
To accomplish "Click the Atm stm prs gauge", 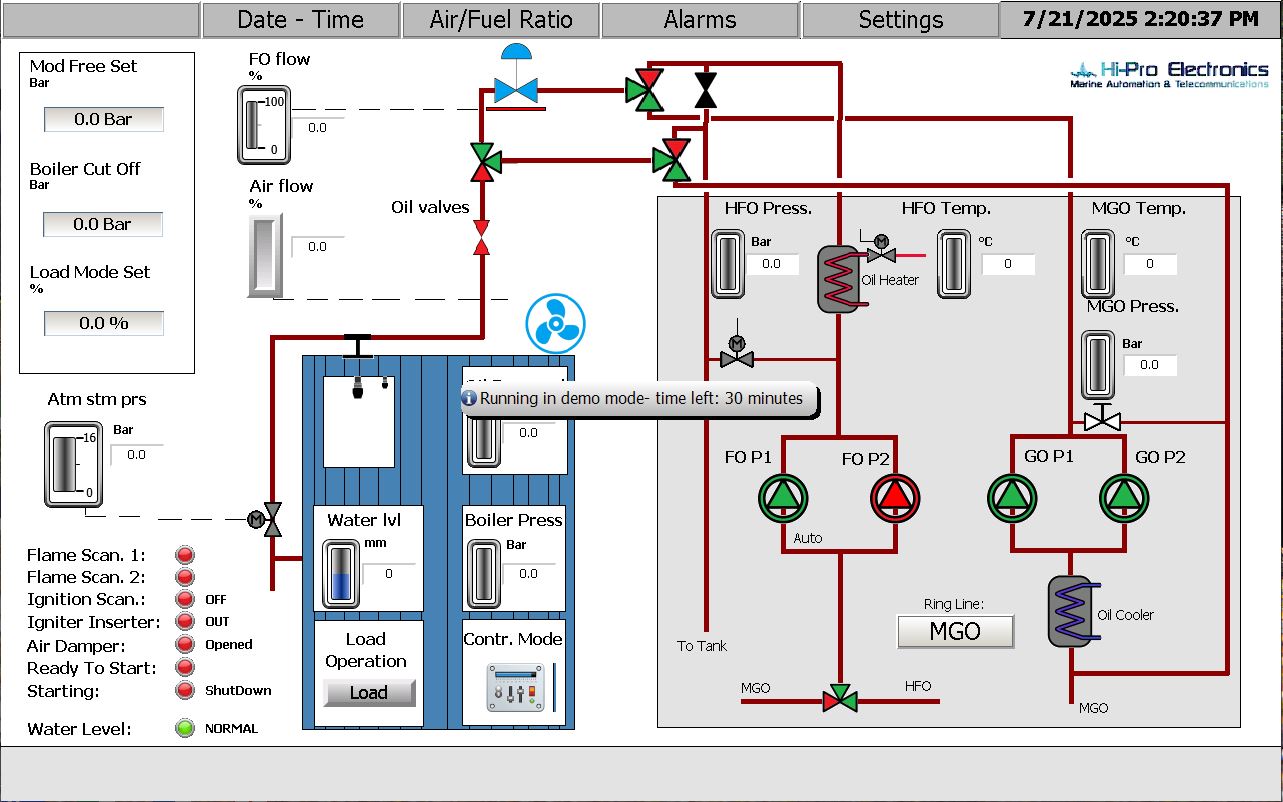I will click(73, 464).
